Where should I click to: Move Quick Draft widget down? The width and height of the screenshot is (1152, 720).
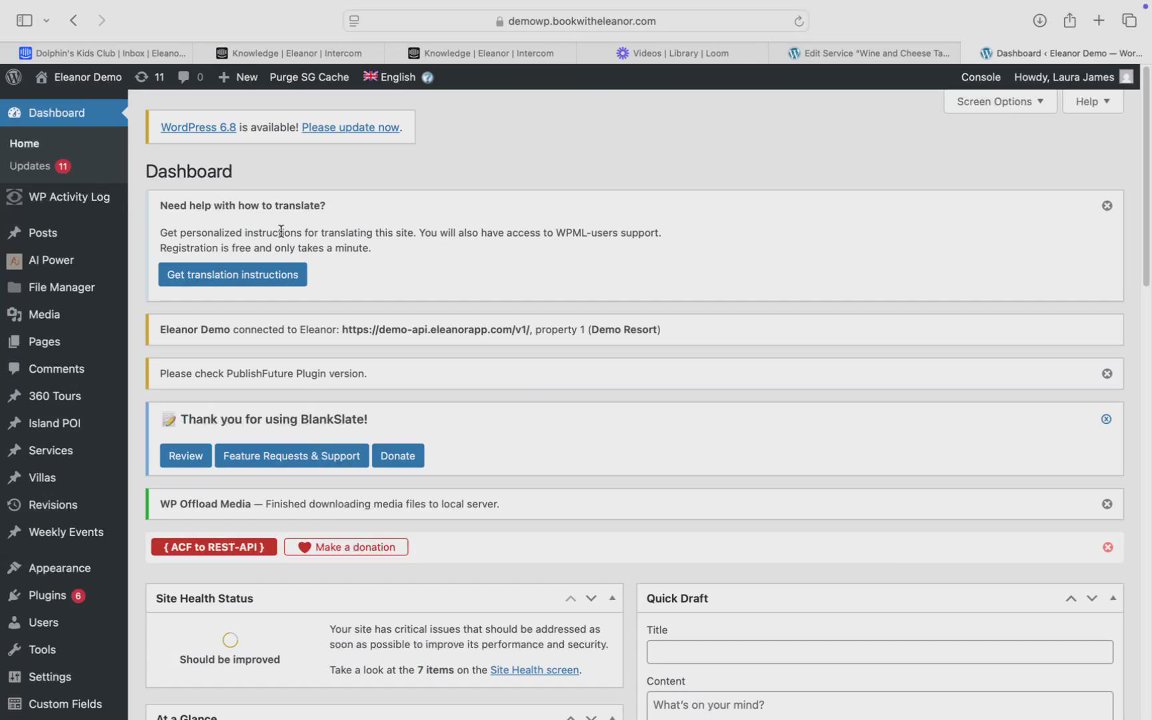click(x=1092, y=599)
